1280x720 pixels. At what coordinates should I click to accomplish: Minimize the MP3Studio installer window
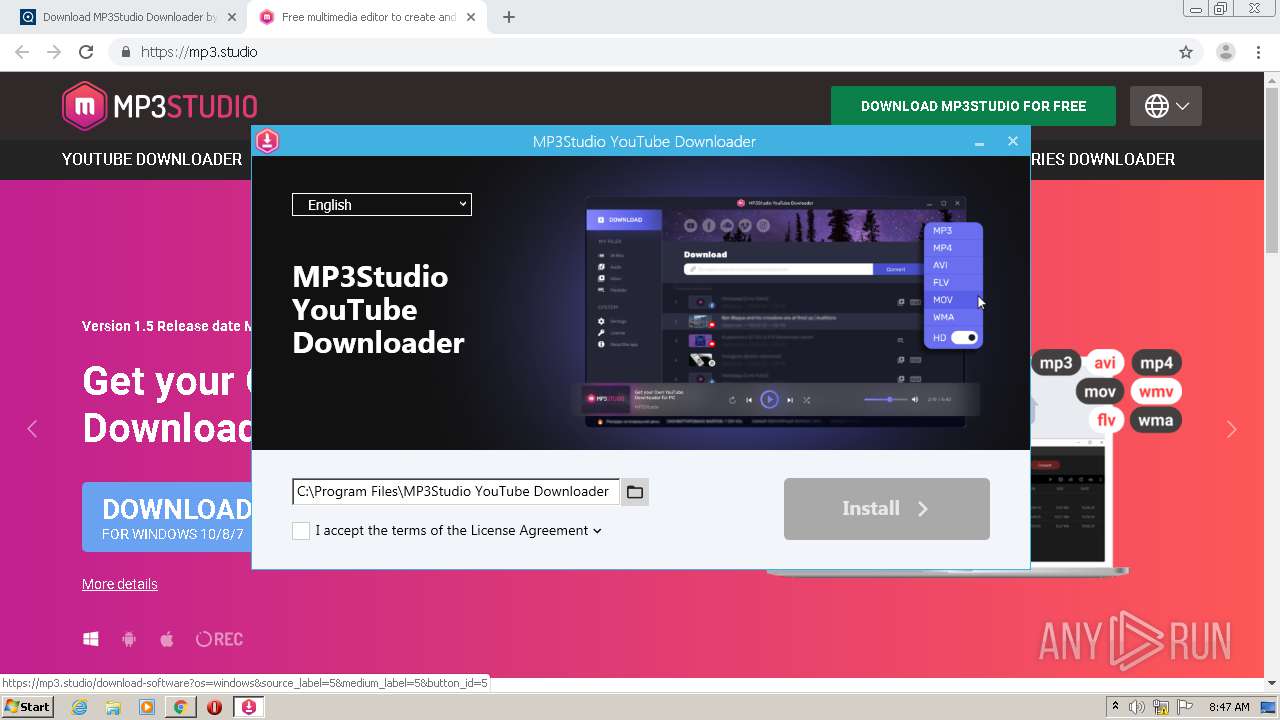[979, 142]
